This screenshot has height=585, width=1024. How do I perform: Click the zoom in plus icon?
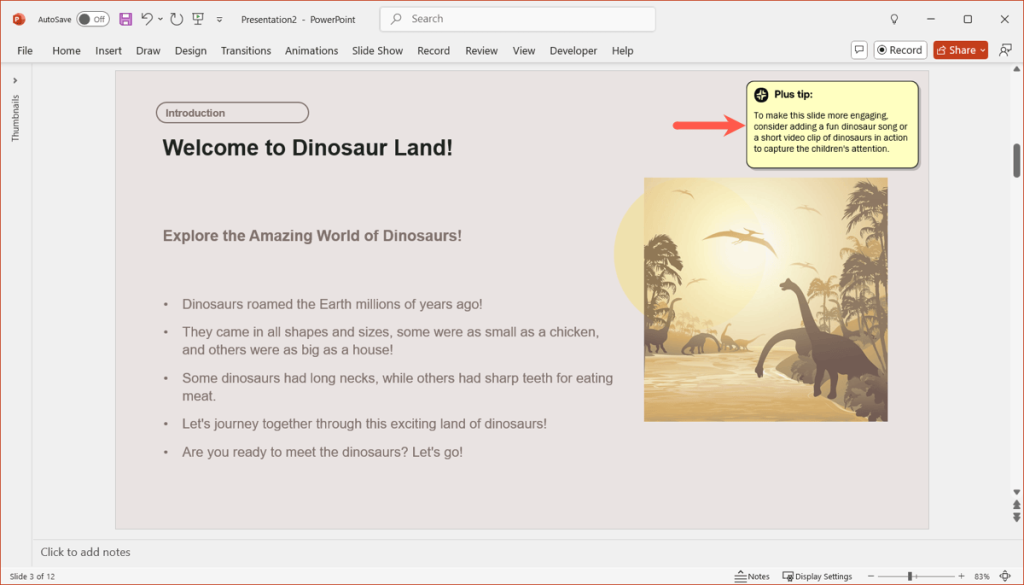(961, 576)
